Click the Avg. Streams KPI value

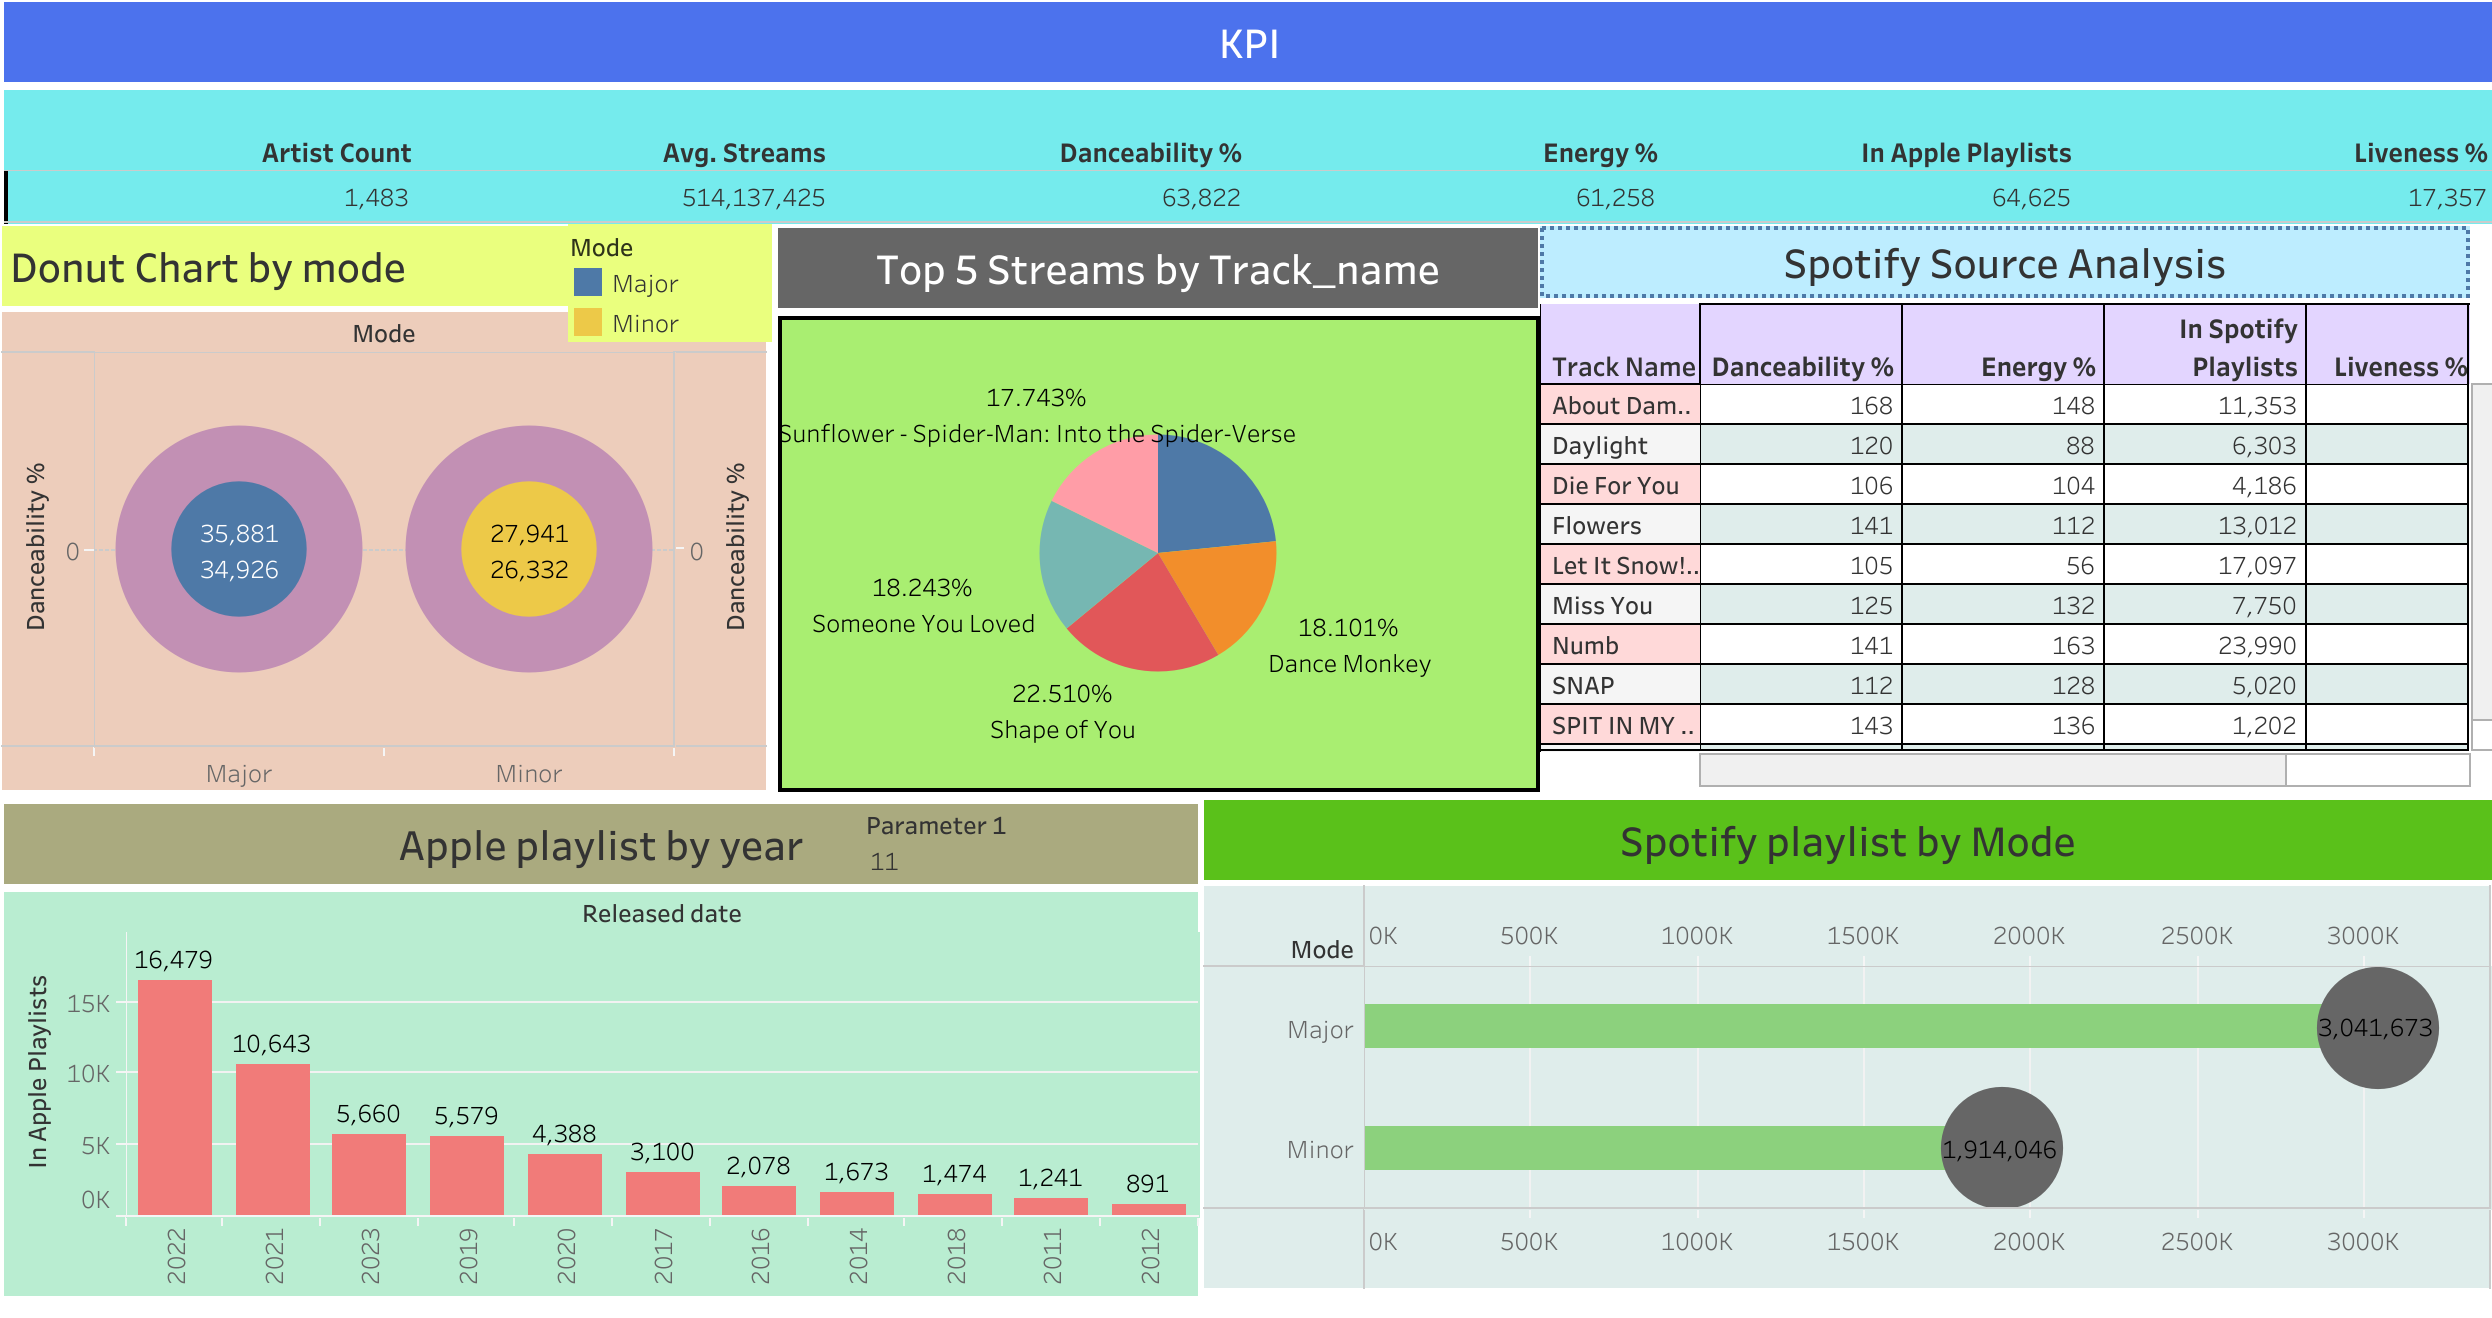[x=753, y=198]
